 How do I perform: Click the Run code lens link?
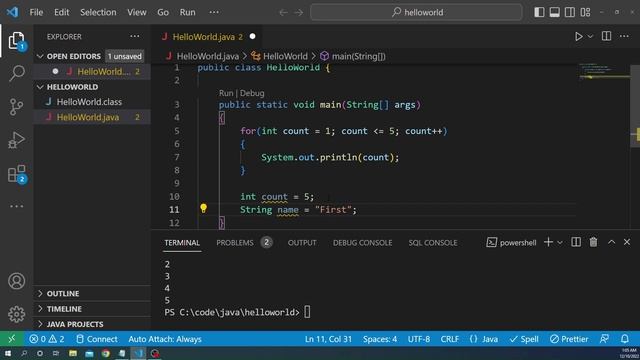click(x=226, y=93)
